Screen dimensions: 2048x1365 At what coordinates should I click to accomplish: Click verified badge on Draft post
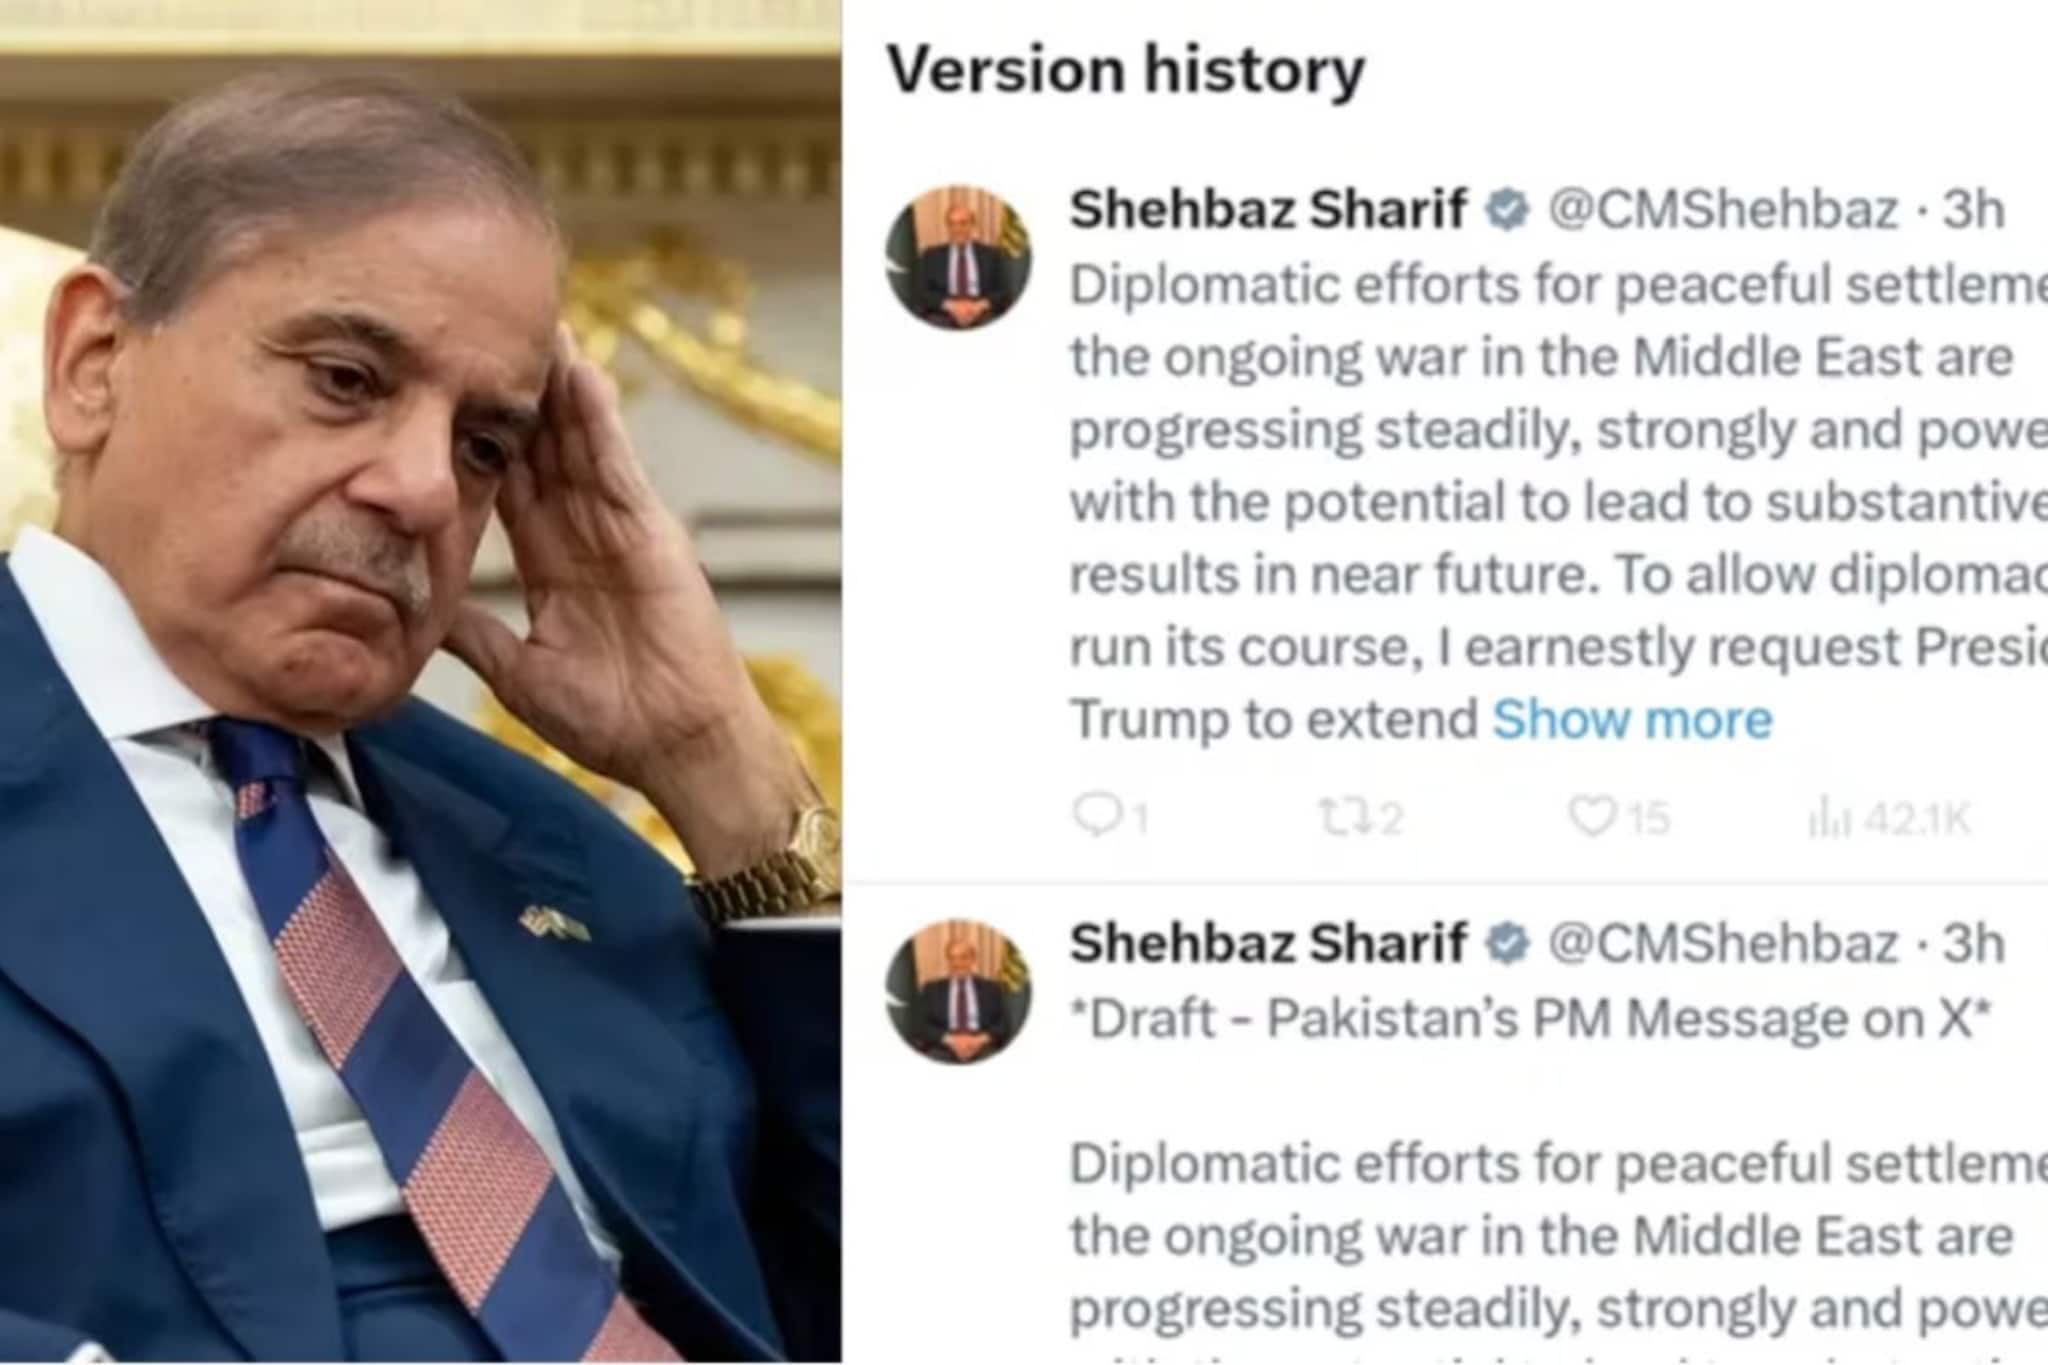(x=1507, y=944)
